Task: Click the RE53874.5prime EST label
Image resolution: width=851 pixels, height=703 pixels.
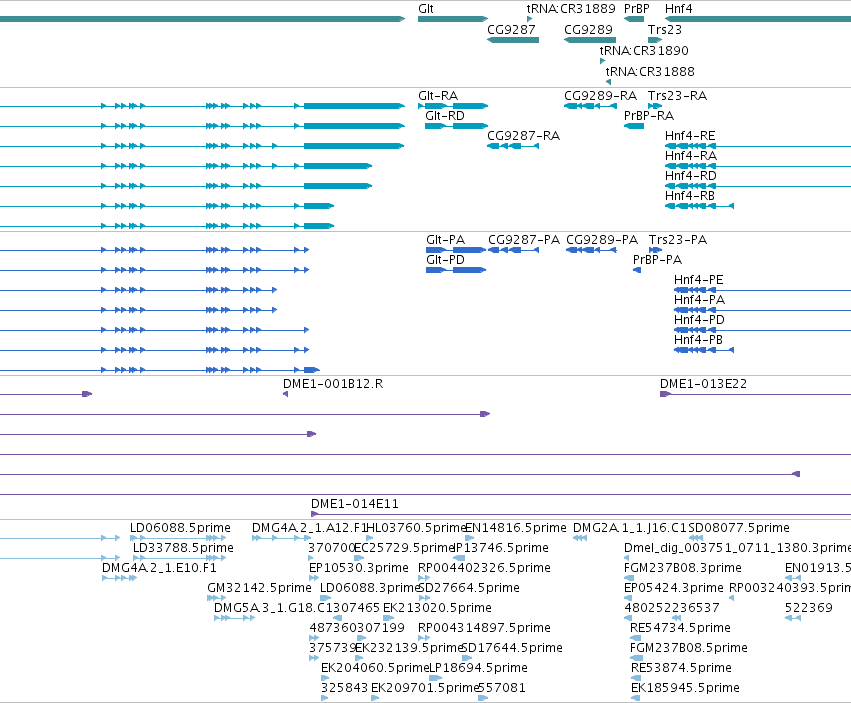Action: [681, 668]
